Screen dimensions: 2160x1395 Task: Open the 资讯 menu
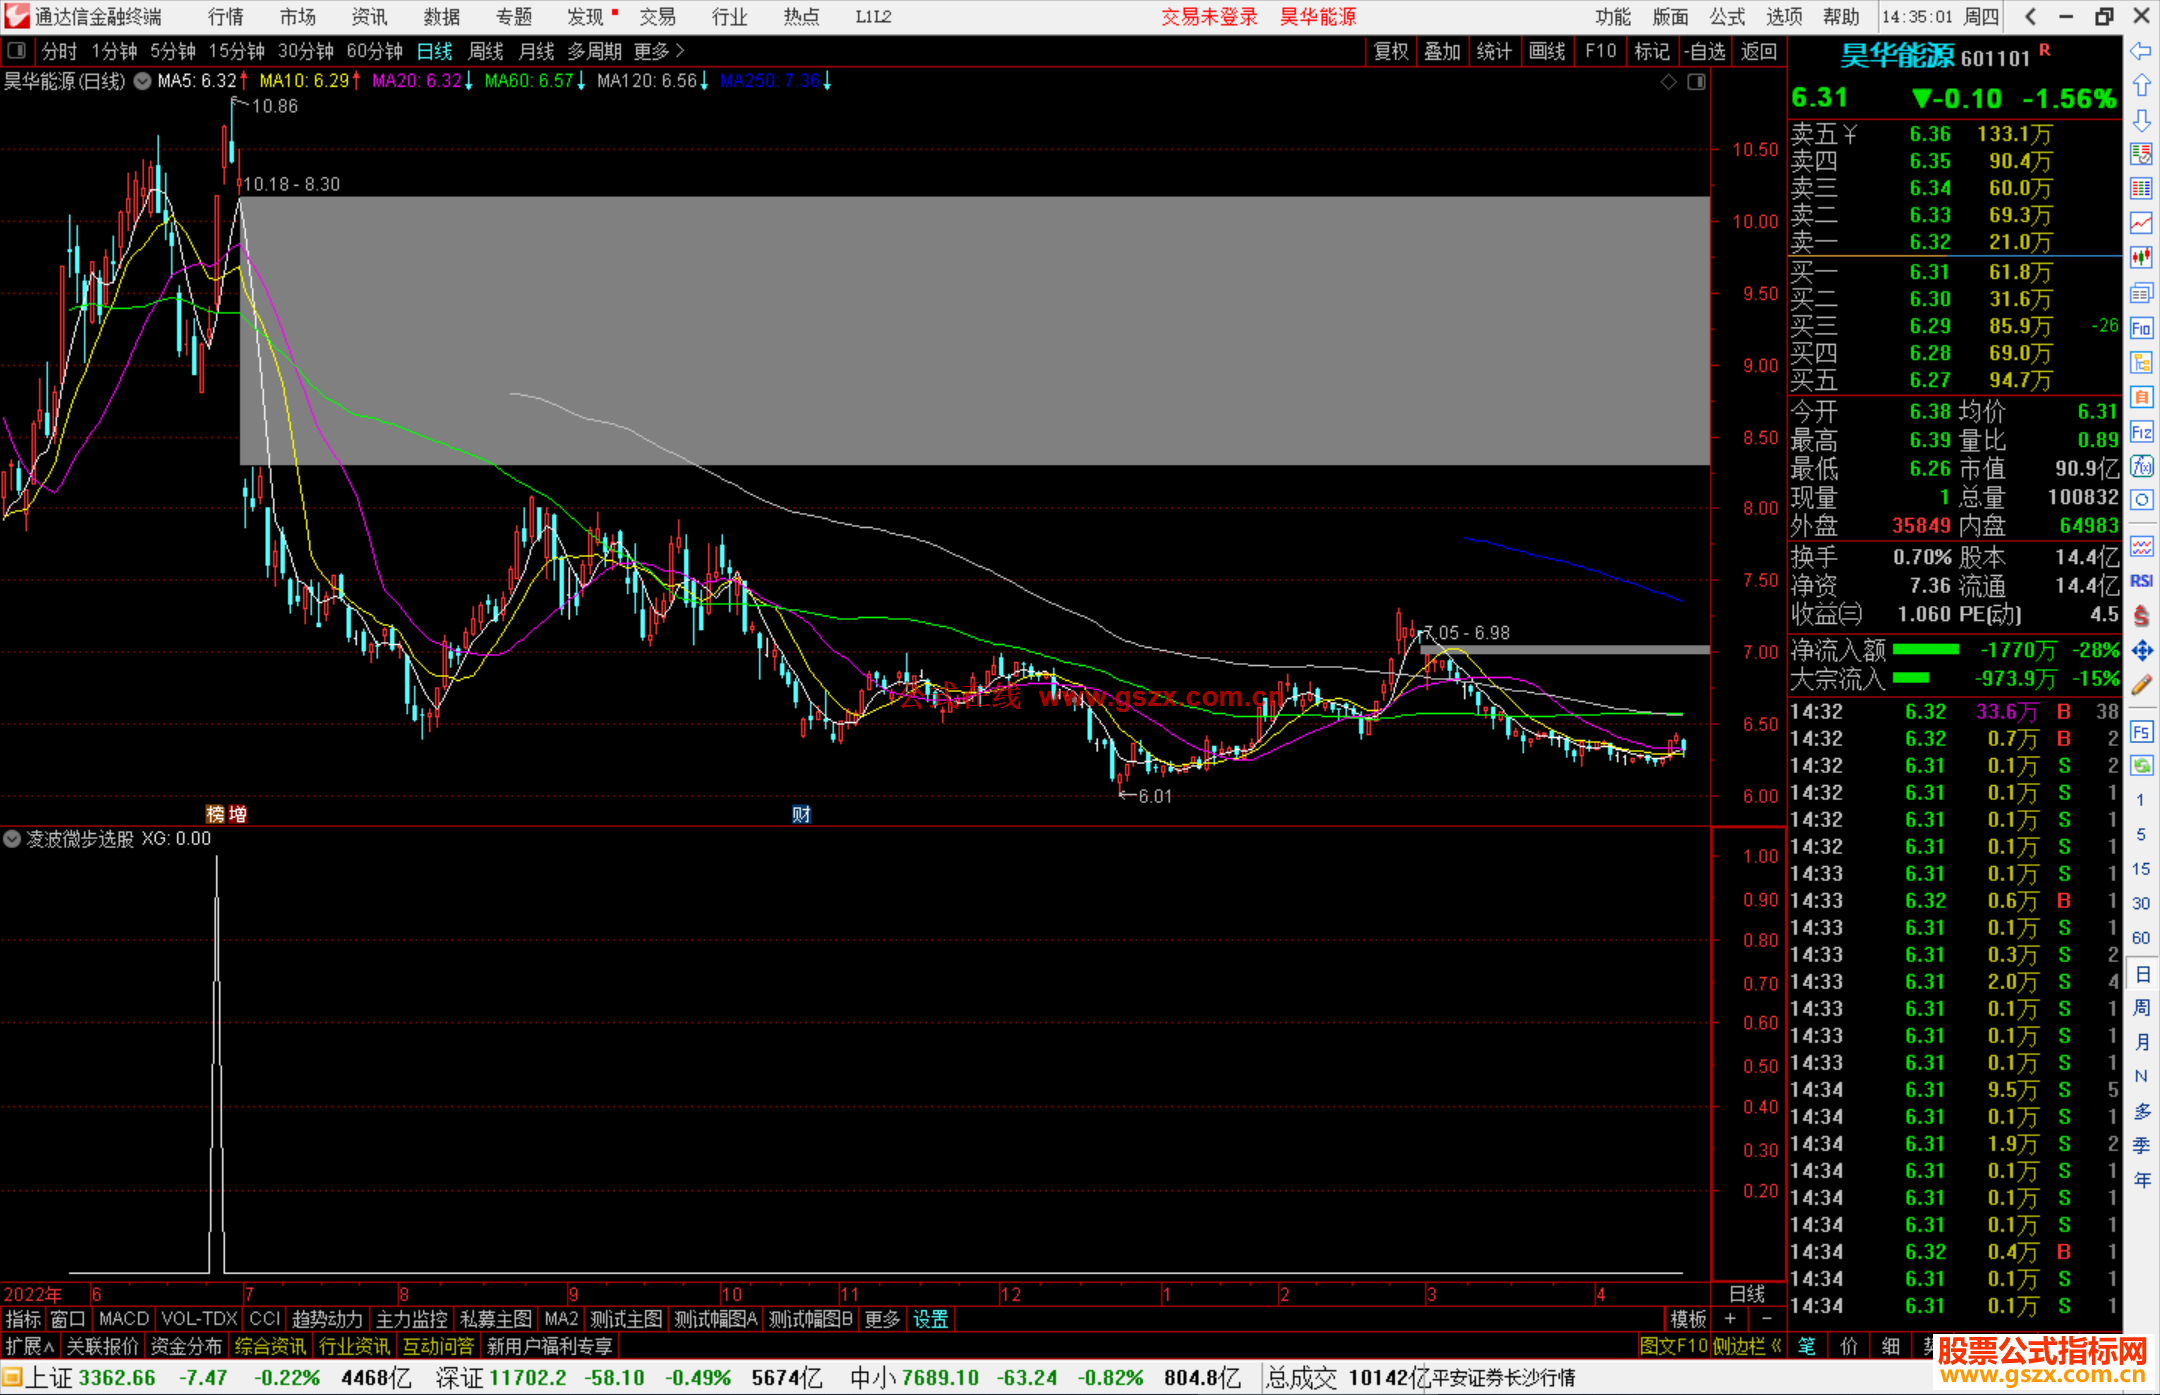pos(369,17)
